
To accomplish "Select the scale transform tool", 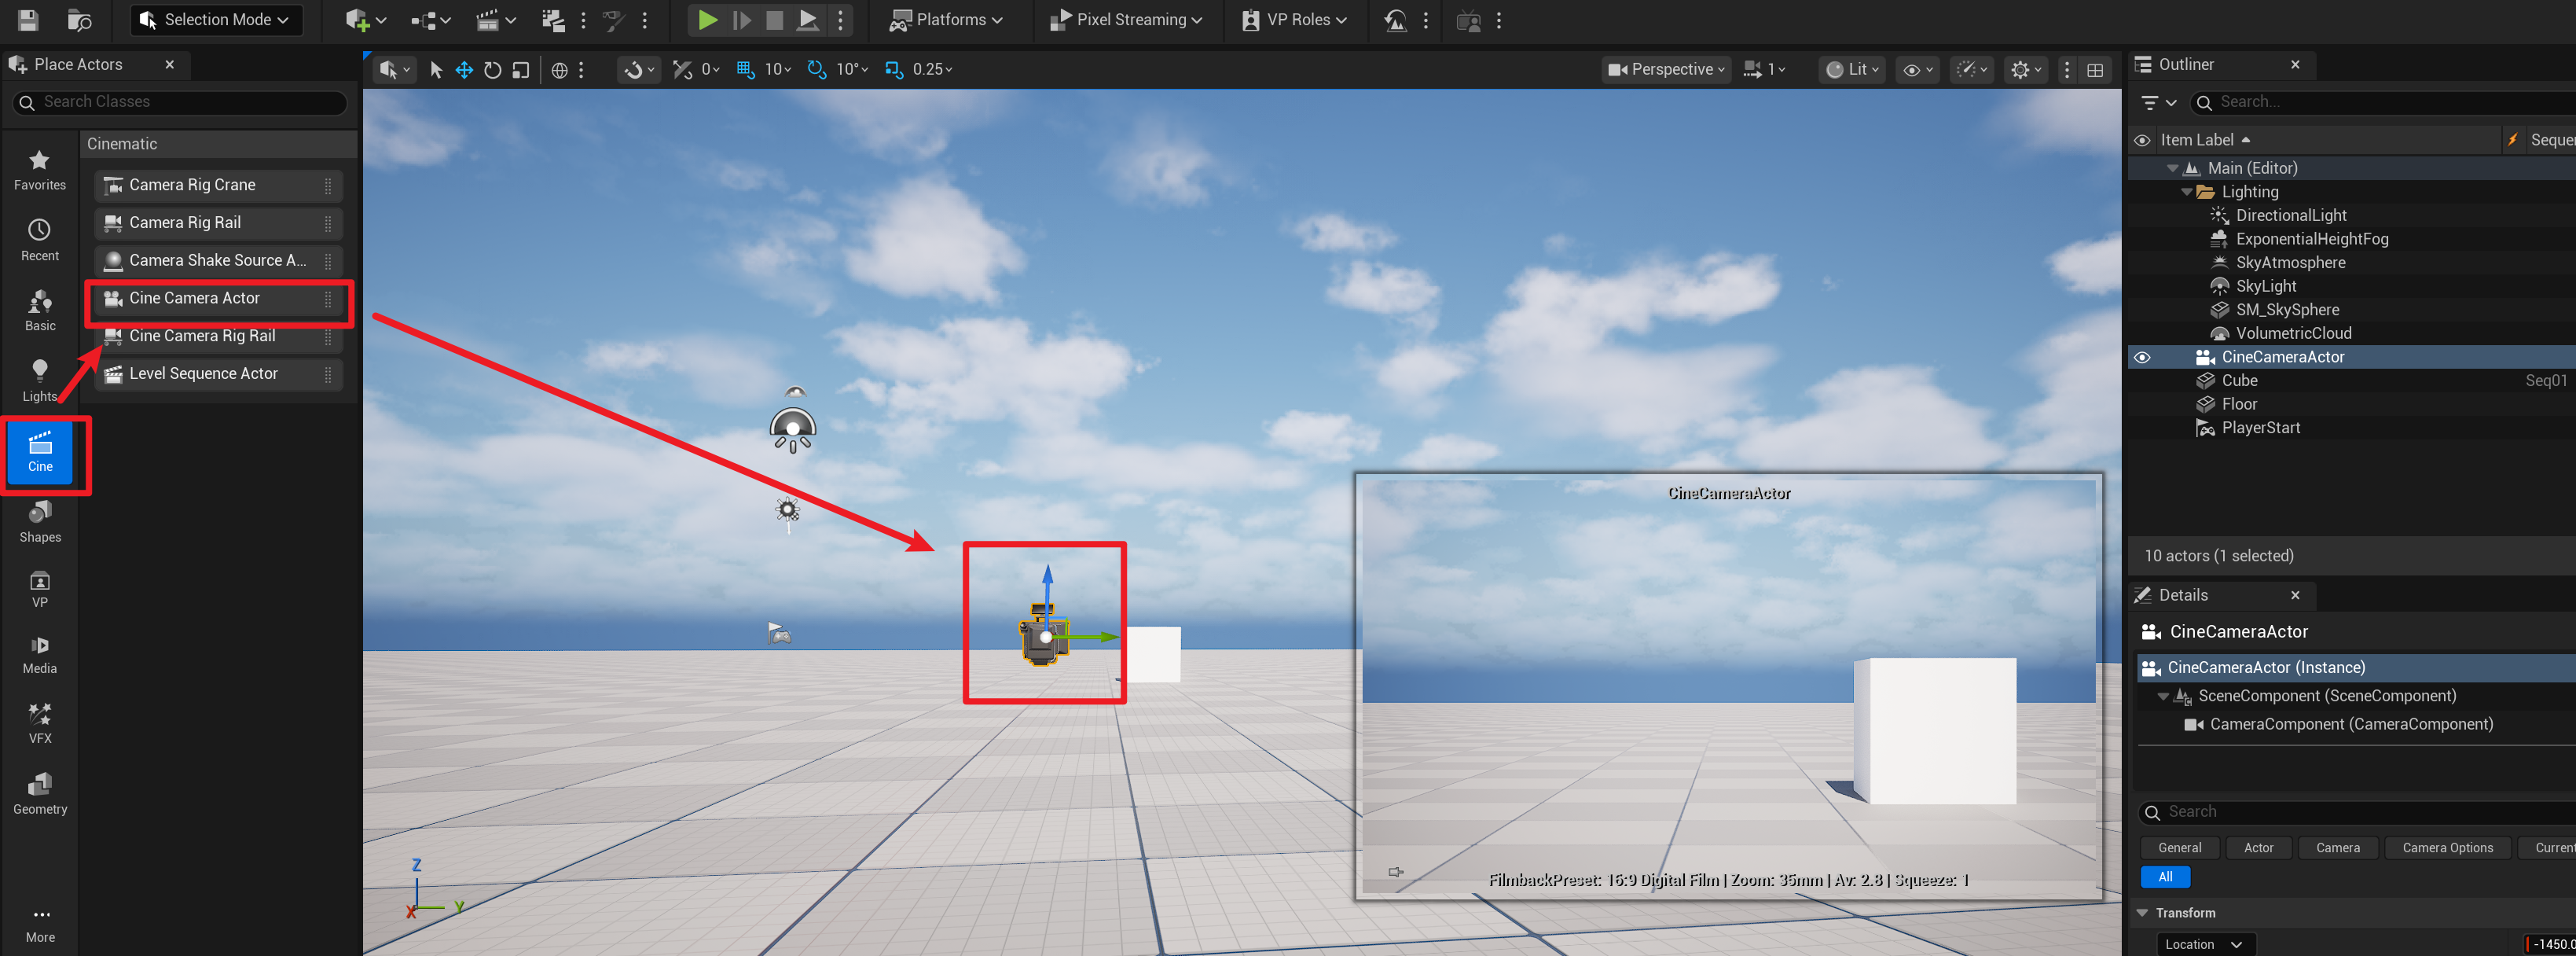I will (x=521, y=69).
